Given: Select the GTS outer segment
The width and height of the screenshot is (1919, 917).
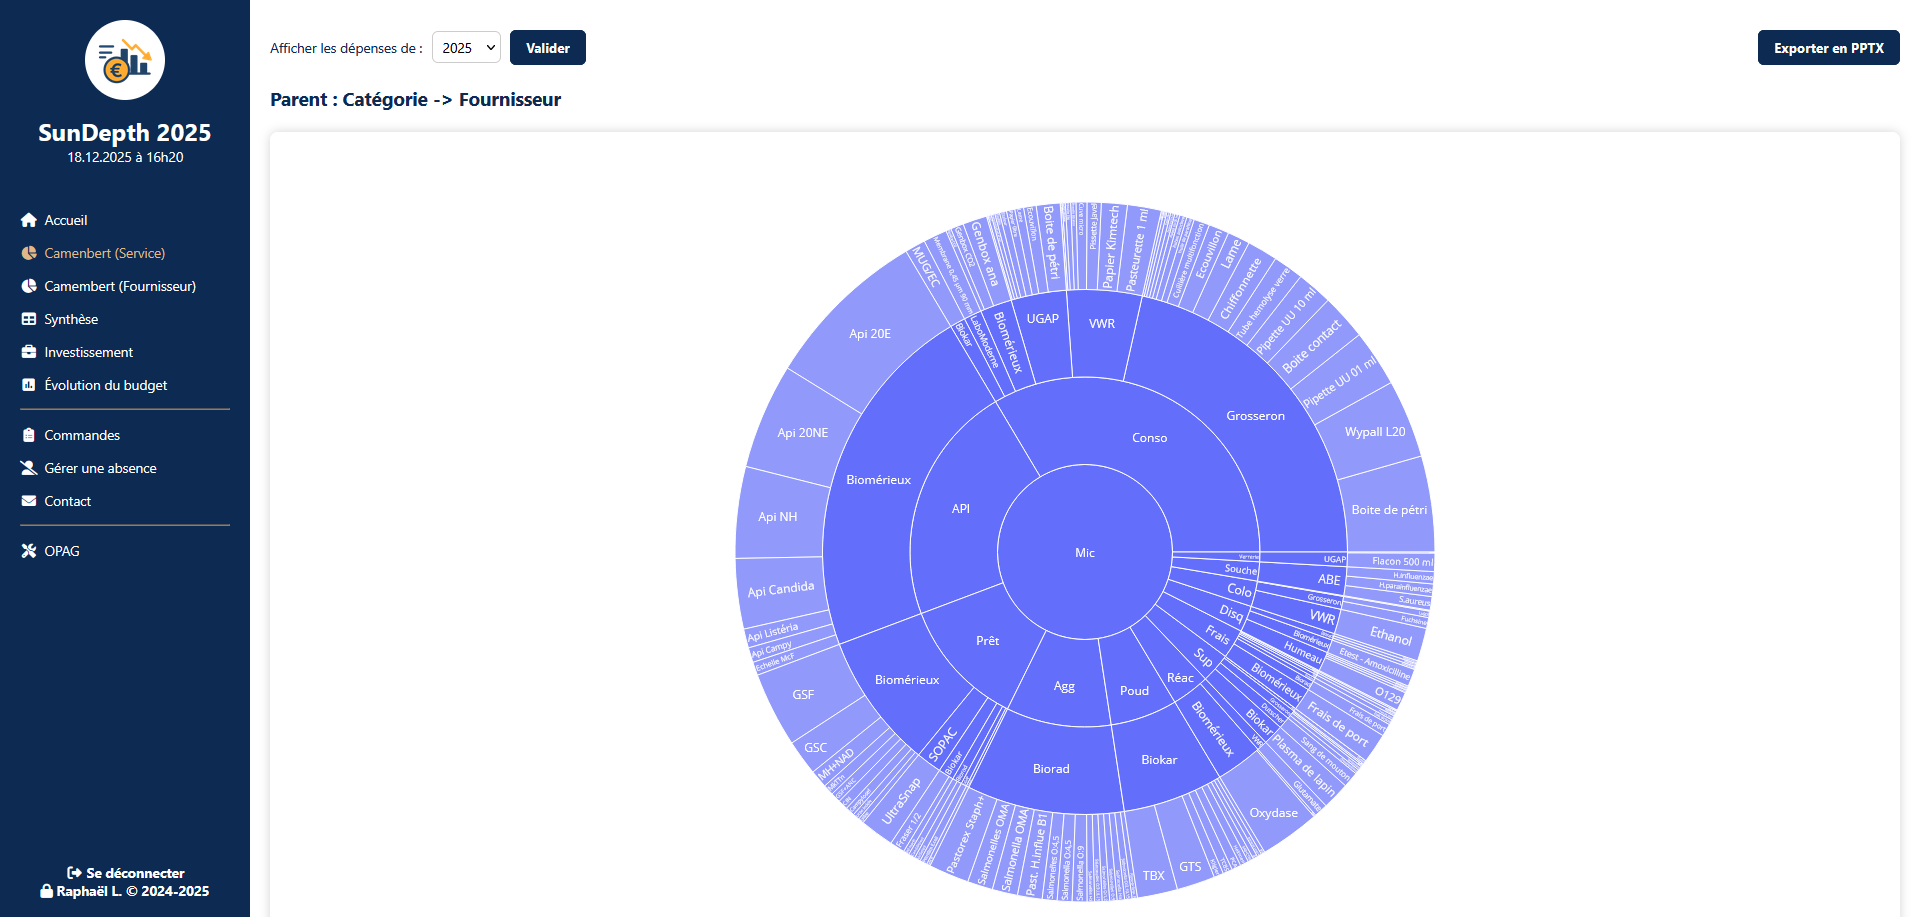Looking at the screenshot, I should tap(1190, 867).
